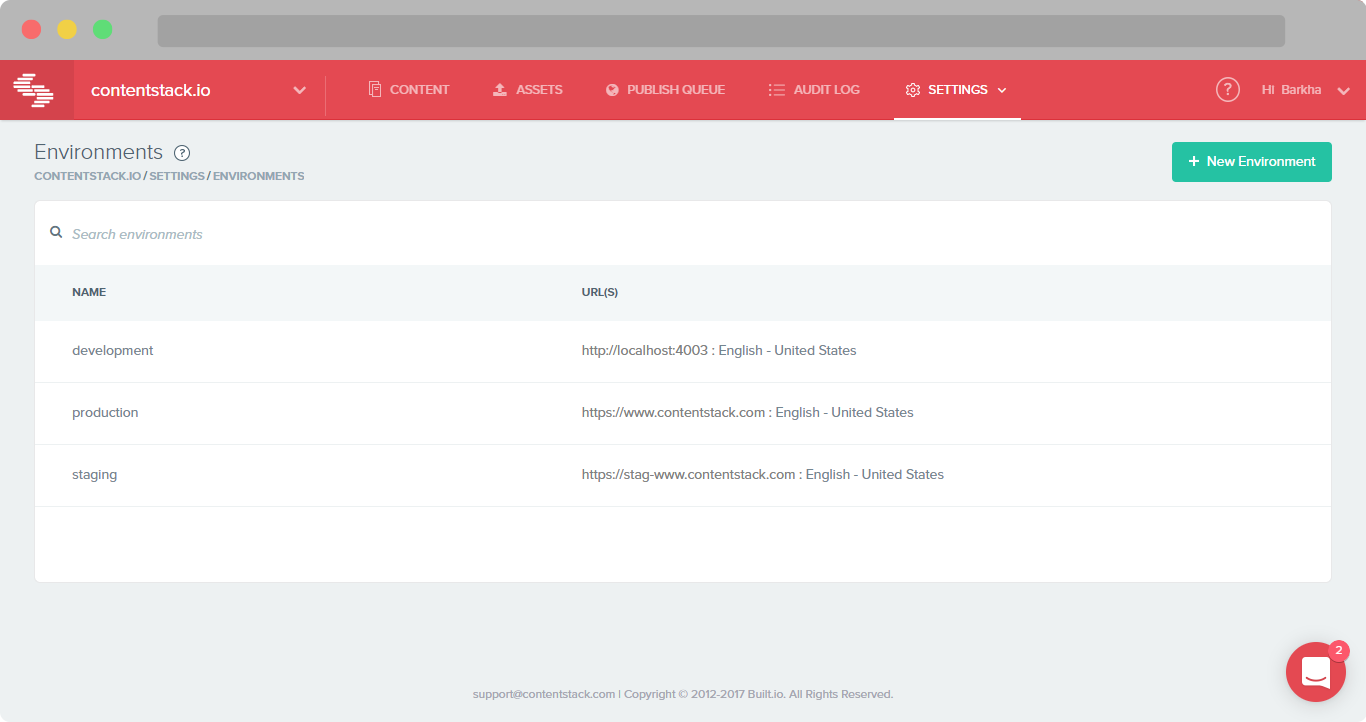The image size is (1366, 722).
Task: Click the Publish Queue globe icon
Action: click(x=612, y=90)
